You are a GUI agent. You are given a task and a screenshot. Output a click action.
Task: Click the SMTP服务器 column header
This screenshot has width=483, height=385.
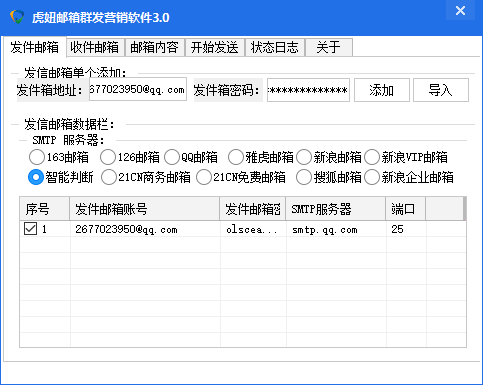tap(336, 209)
